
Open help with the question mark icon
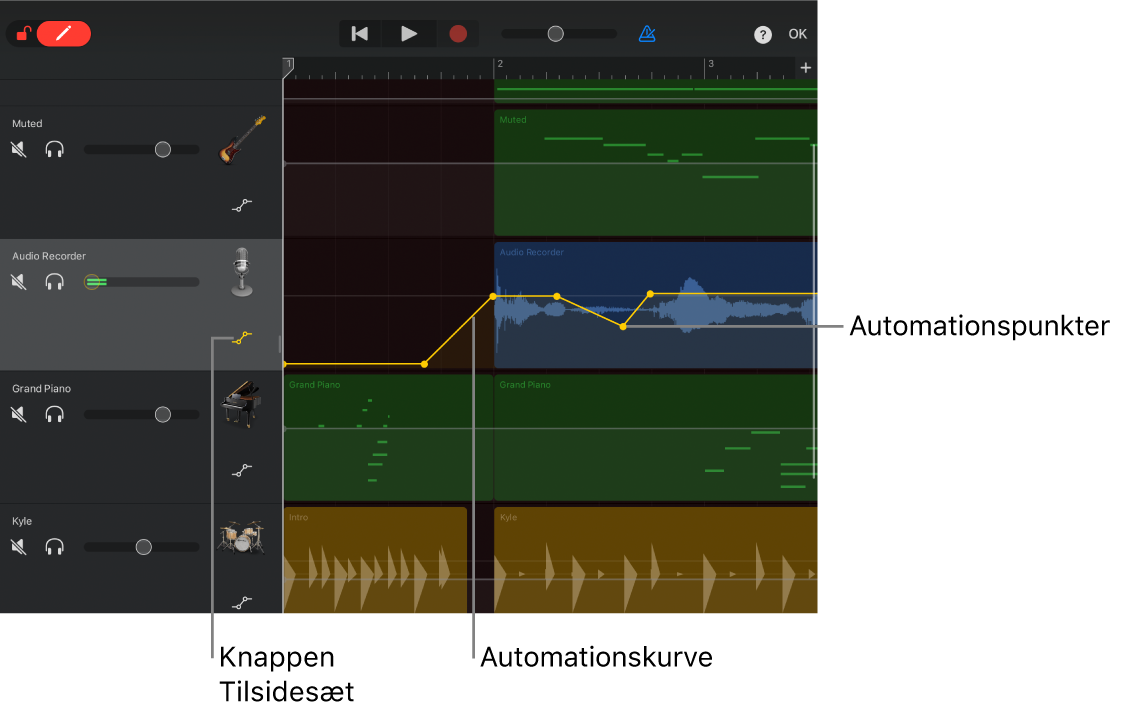[x=763, y=35]
